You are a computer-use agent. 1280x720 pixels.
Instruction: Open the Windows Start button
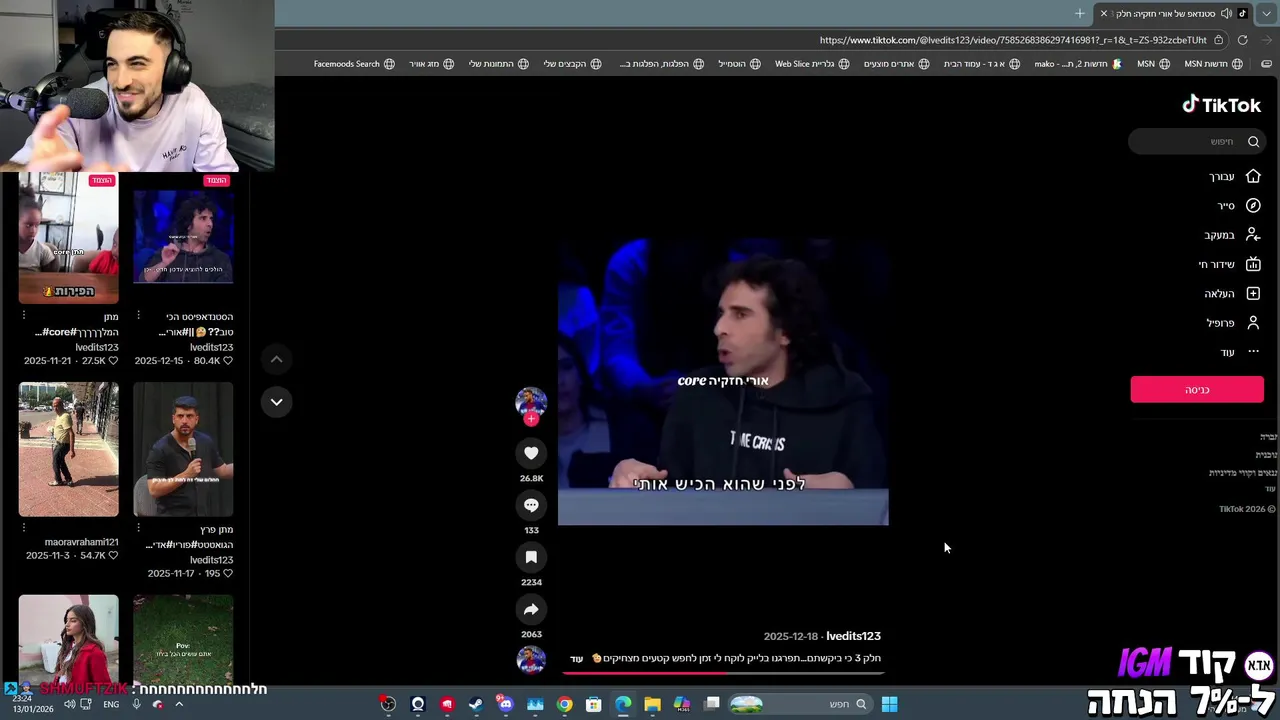[889, 704]
